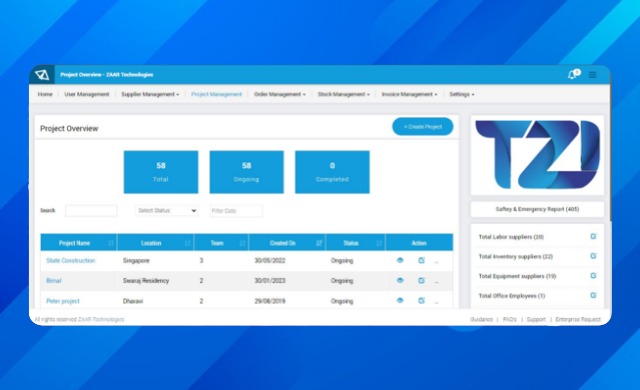Viewport: 640px width, 390px height.
Task: Expand Supplier Management menu
Action: [150, 94]
